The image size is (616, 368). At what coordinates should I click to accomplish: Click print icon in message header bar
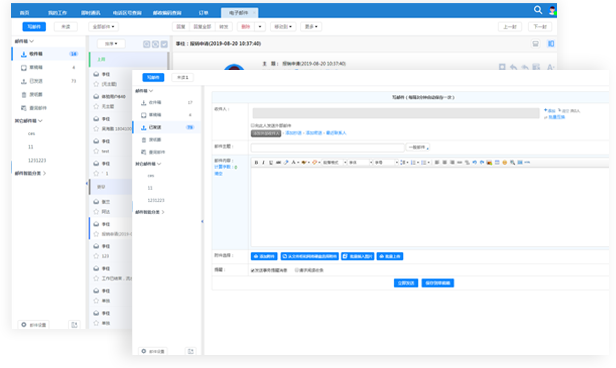pos(535,44)
